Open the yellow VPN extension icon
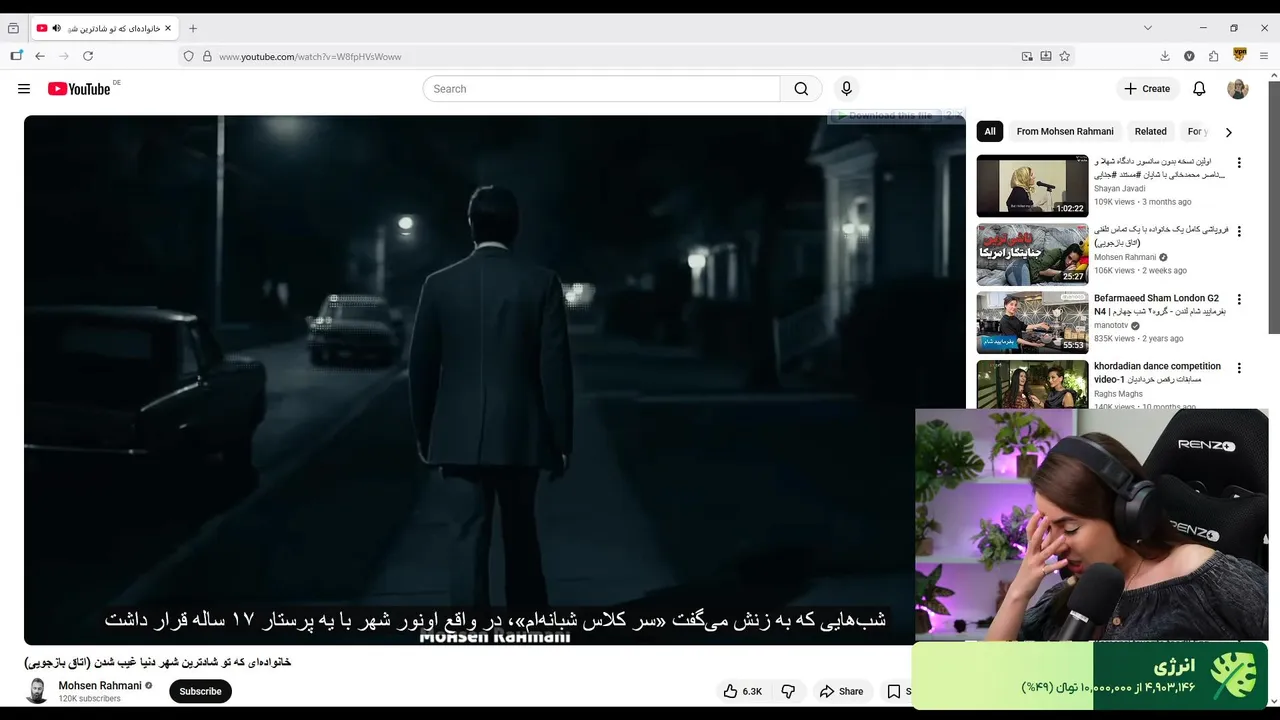This screenshot has width=1280, height=720. [x=1240, y=55]
